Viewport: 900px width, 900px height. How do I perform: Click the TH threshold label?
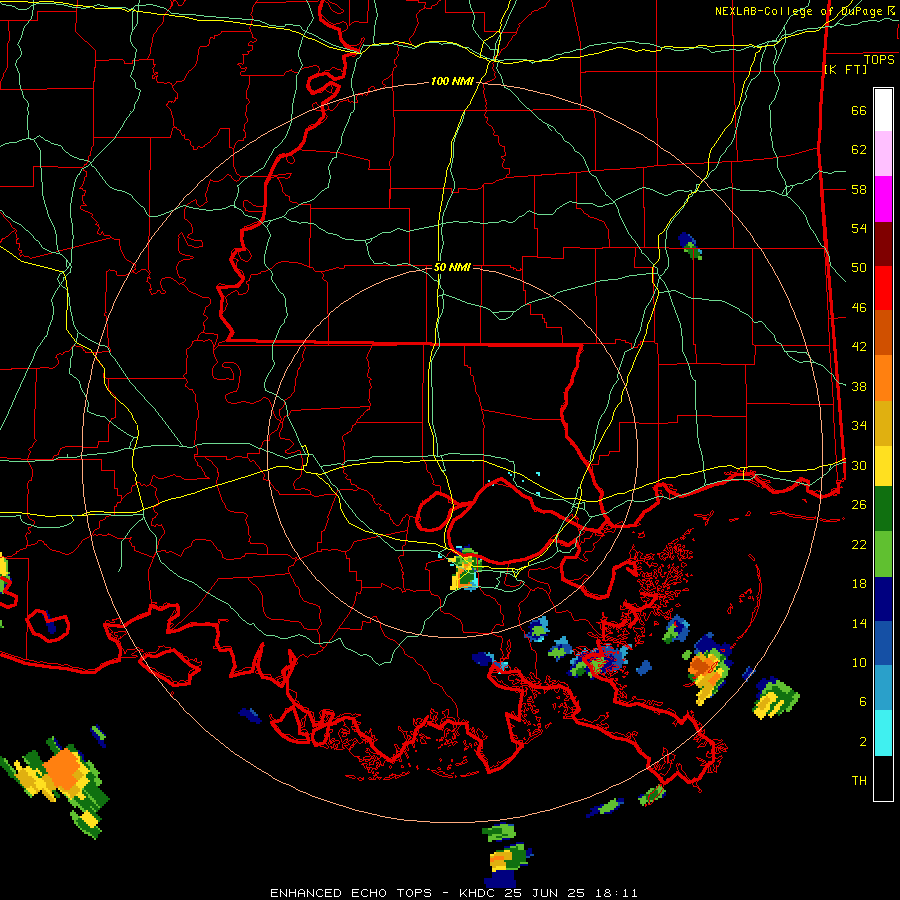click(x=859, y=781)
